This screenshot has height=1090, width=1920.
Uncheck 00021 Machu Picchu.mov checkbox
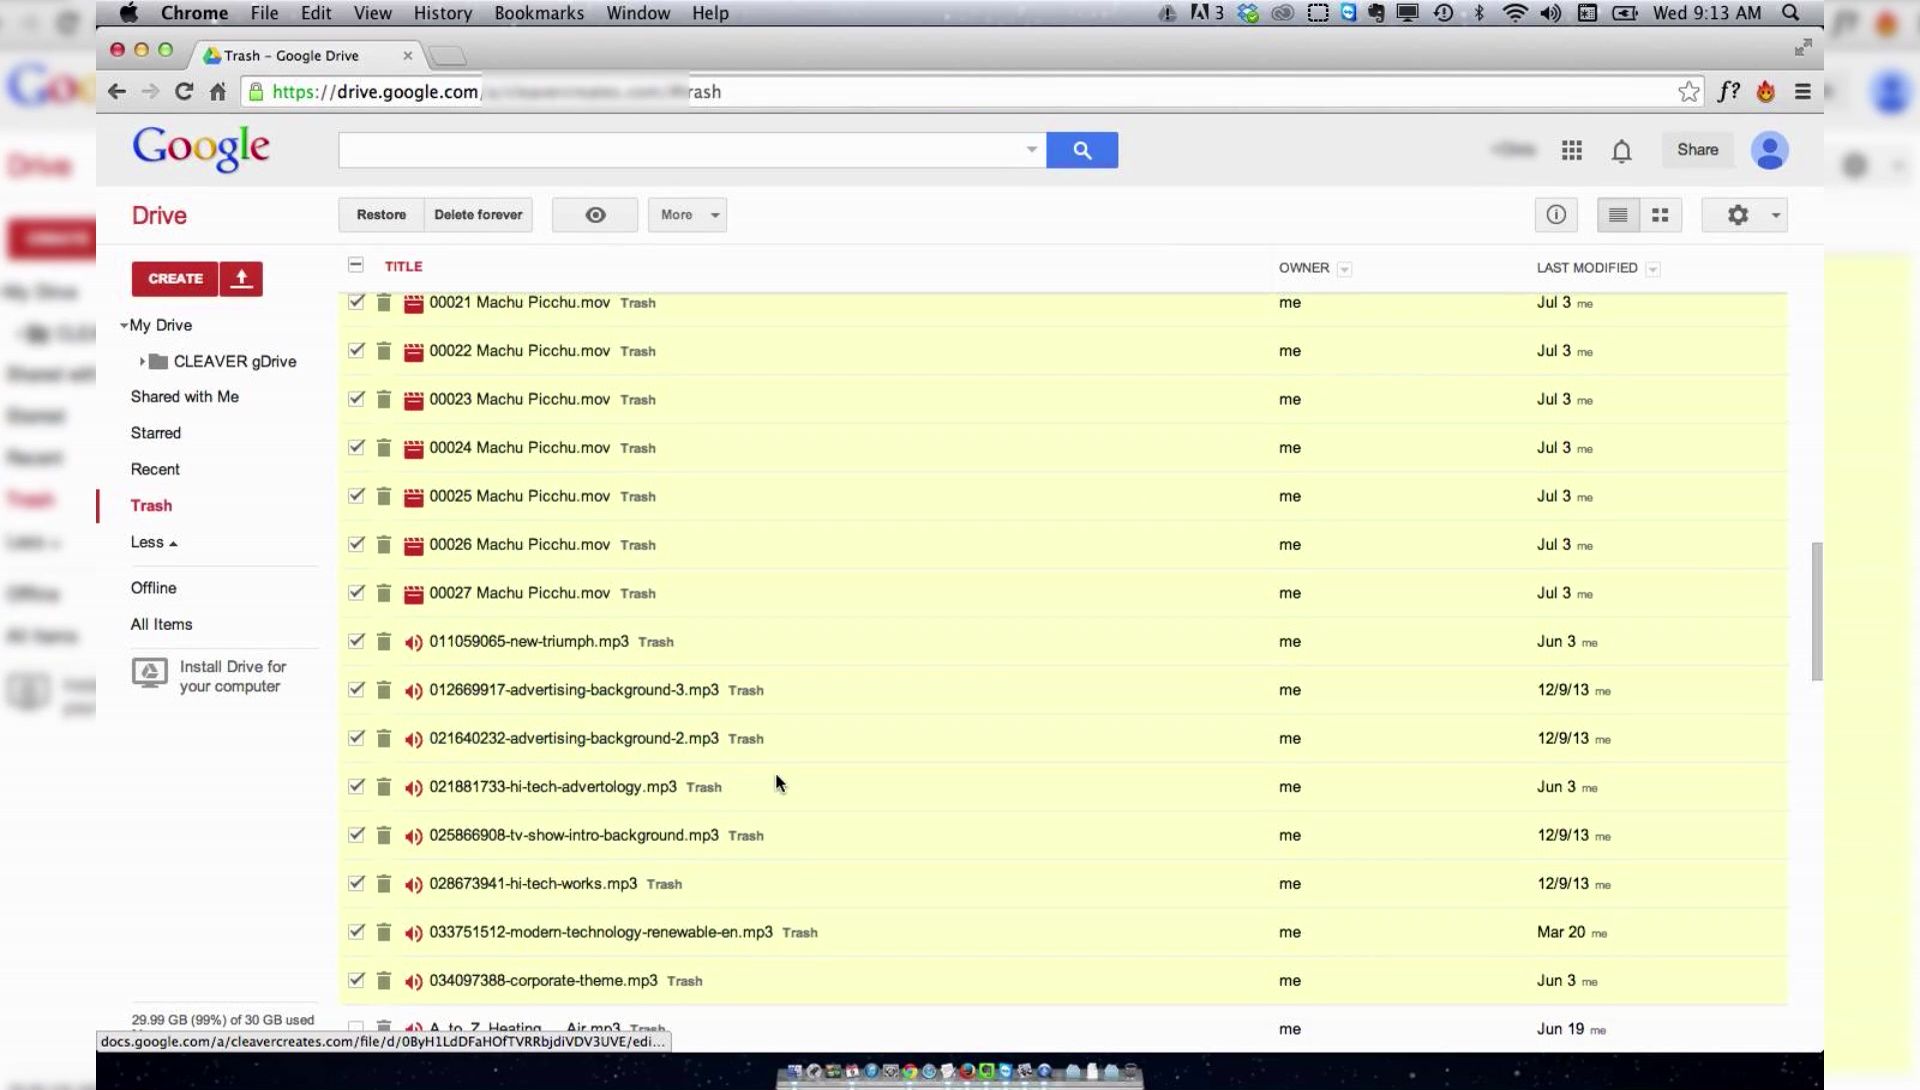pyautogui.click(x=356, y=302)
